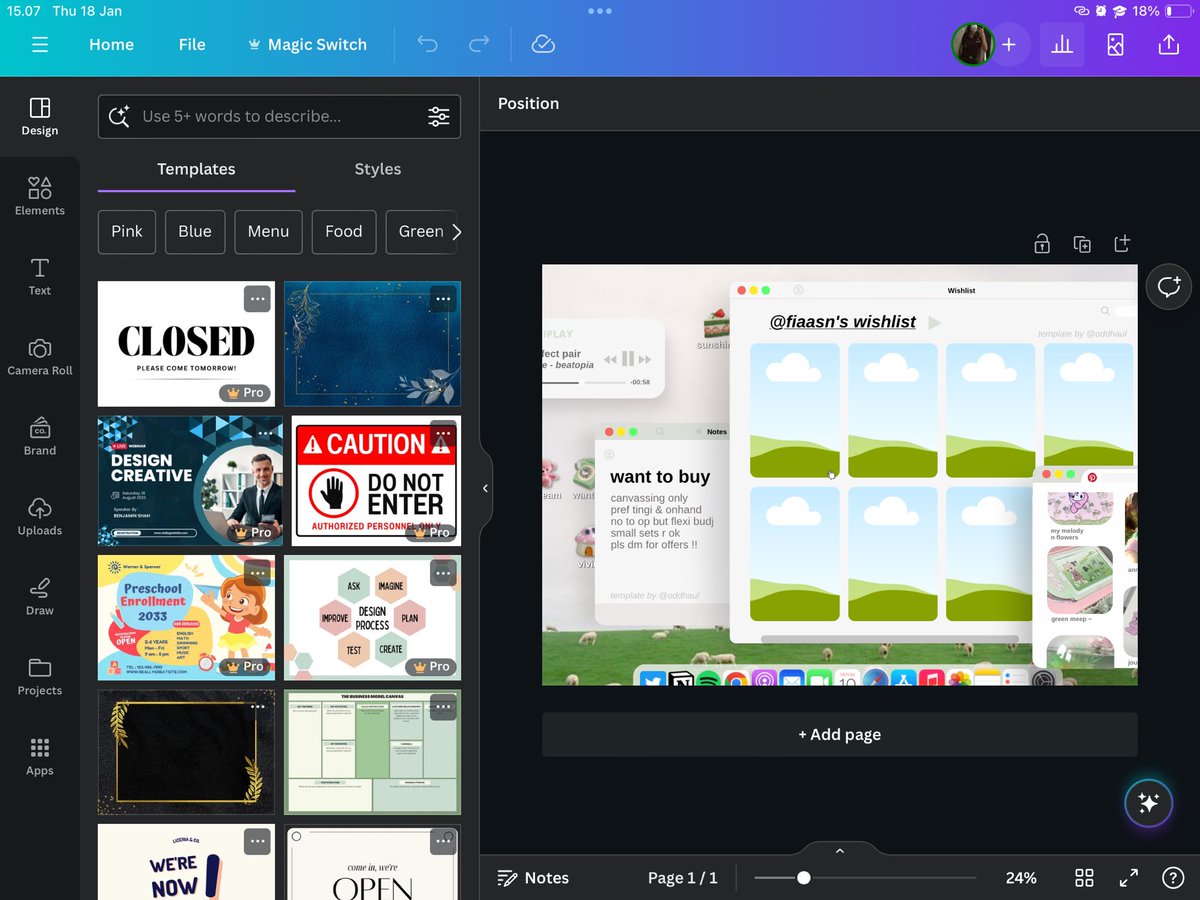The image size is (1200, 900).
Task: Open options on blue floral template
Action: point(443,299)
